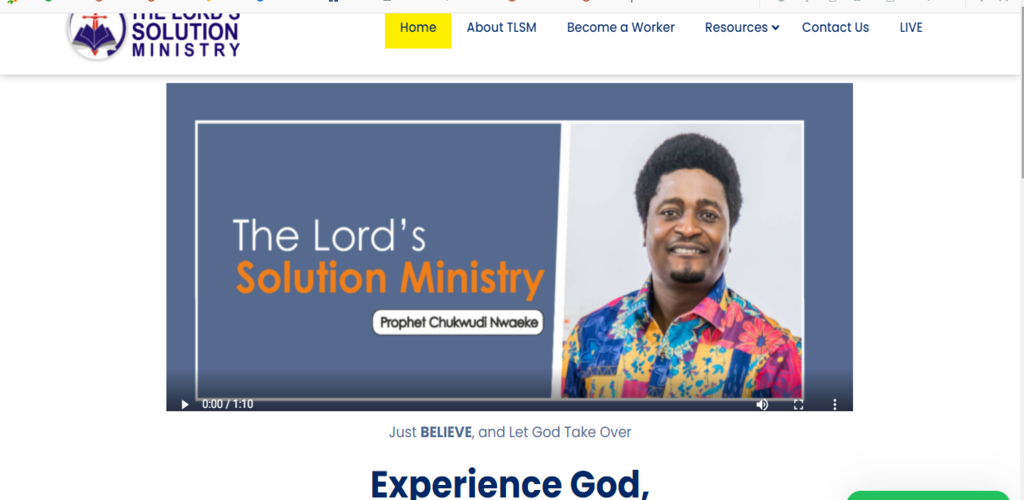Screen dimensions: 1024x500
Task: Click the 'Solution Ministry' title in video
Action: tap(390, 277)
